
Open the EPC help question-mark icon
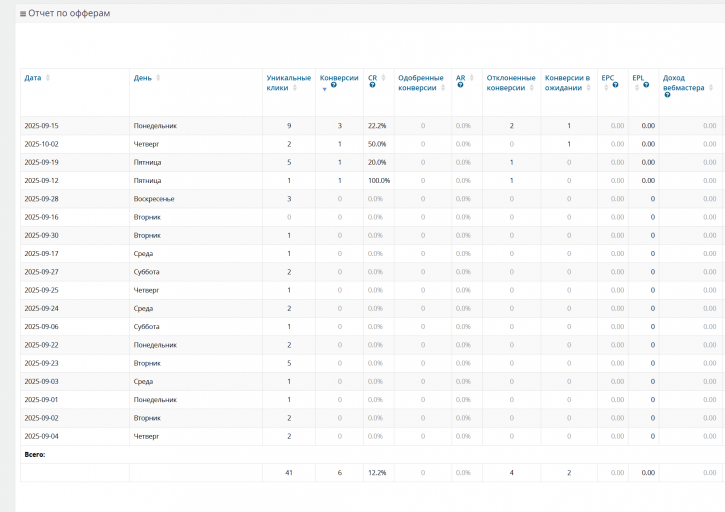click(615, 85)
